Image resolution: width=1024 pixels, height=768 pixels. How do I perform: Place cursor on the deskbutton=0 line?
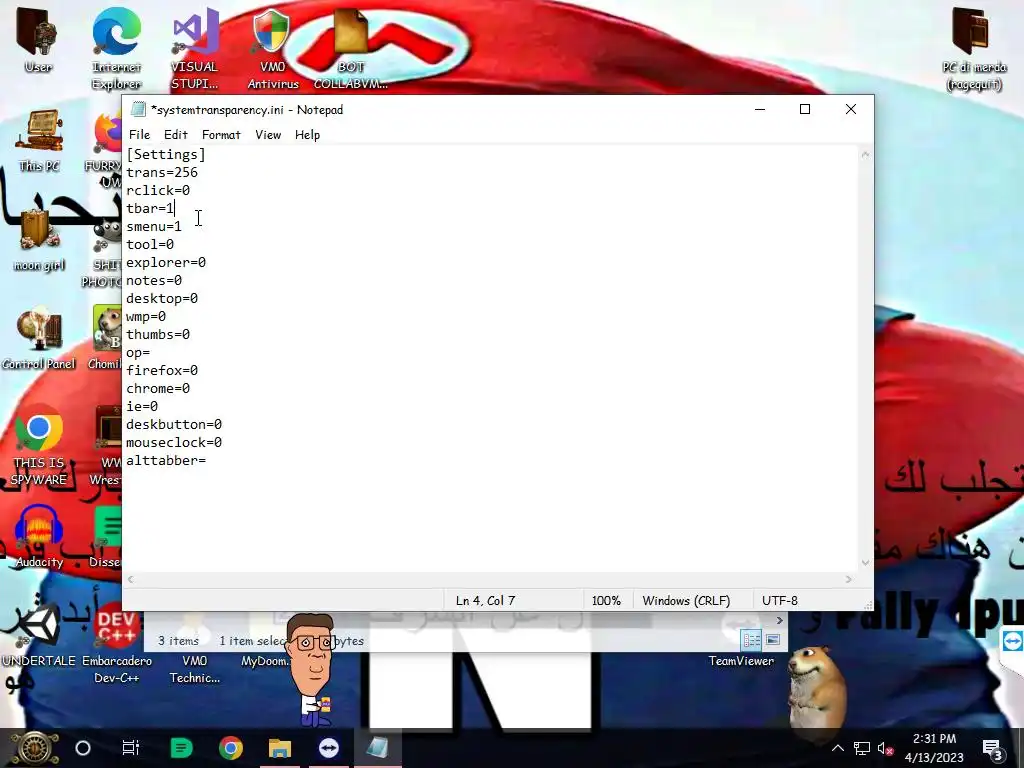pyautogui.click(x=174, y=424)
